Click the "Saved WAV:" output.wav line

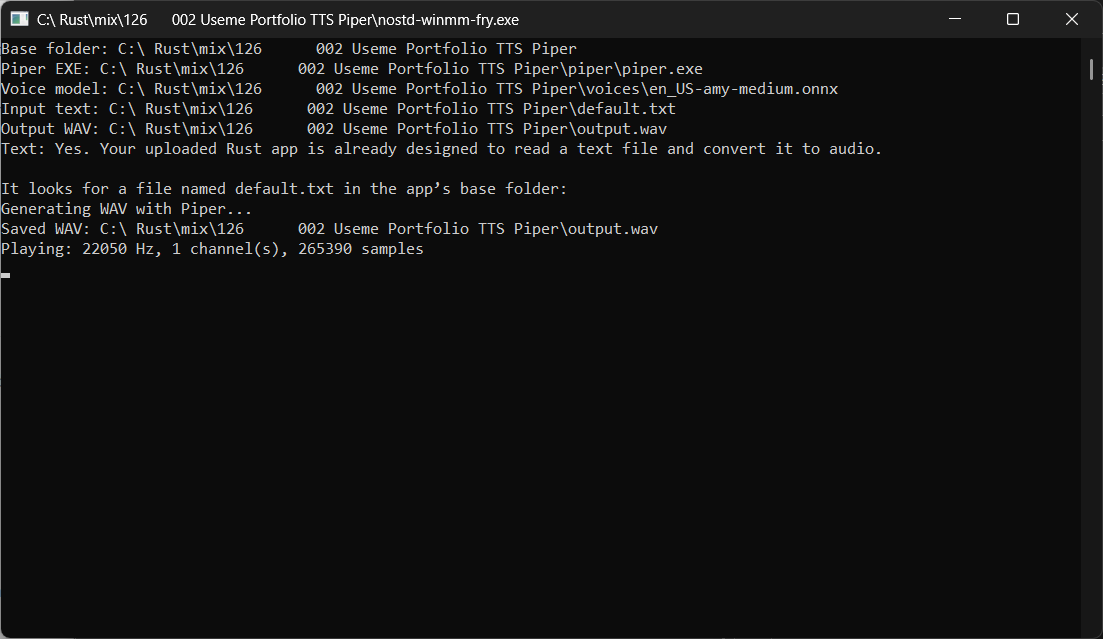[x=329, y=229]
